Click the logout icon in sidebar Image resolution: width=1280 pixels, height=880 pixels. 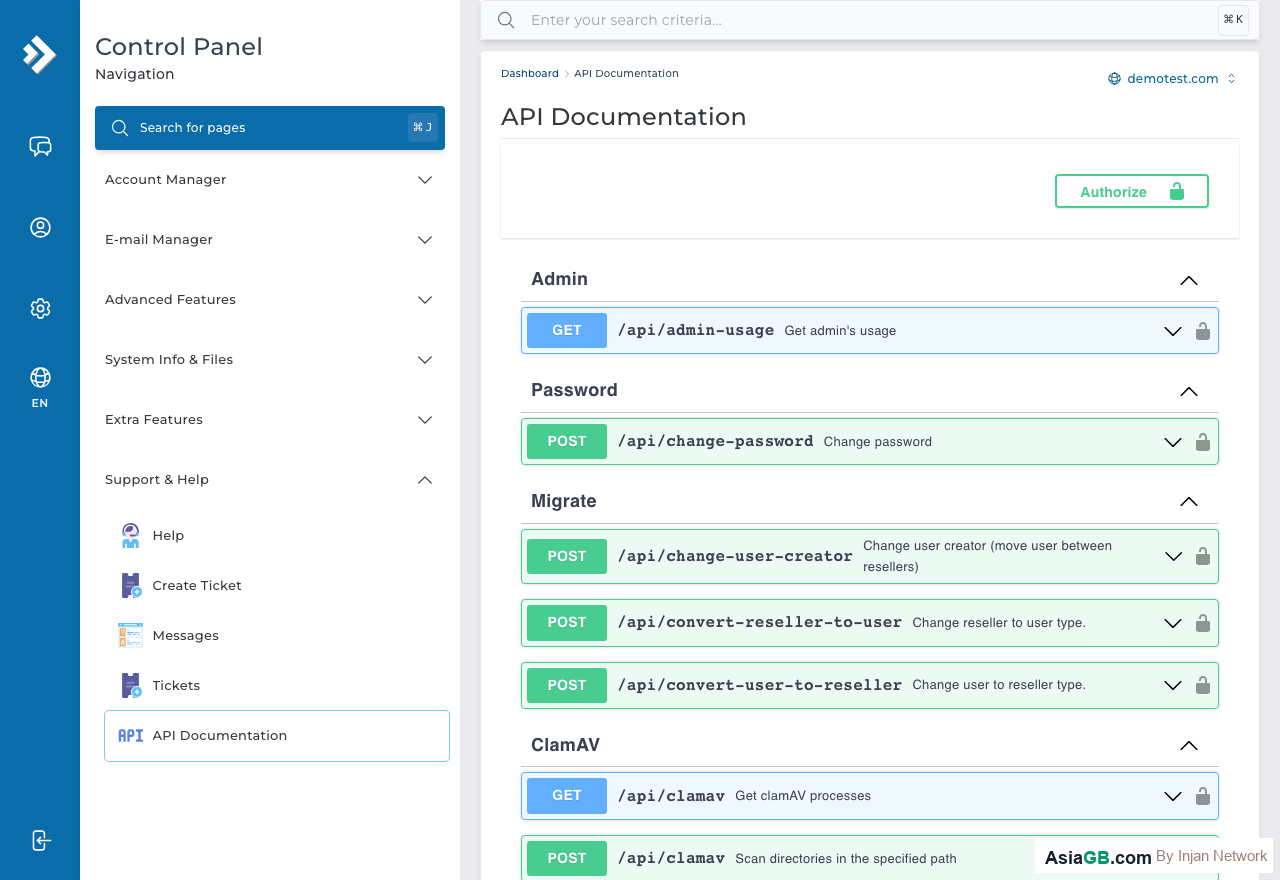40,840
